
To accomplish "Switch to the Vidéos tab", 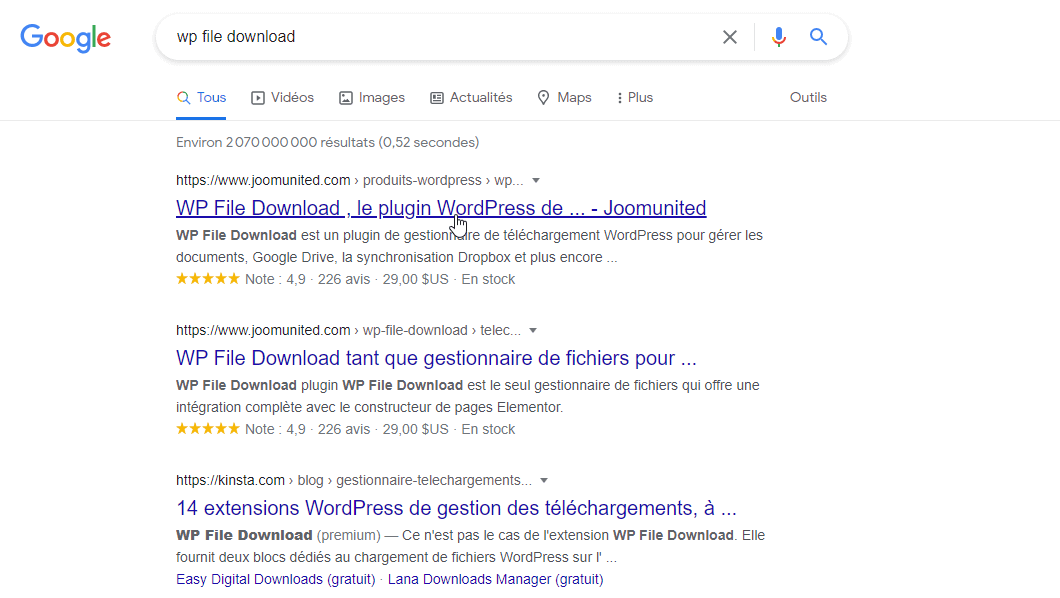I will [283, 98].
